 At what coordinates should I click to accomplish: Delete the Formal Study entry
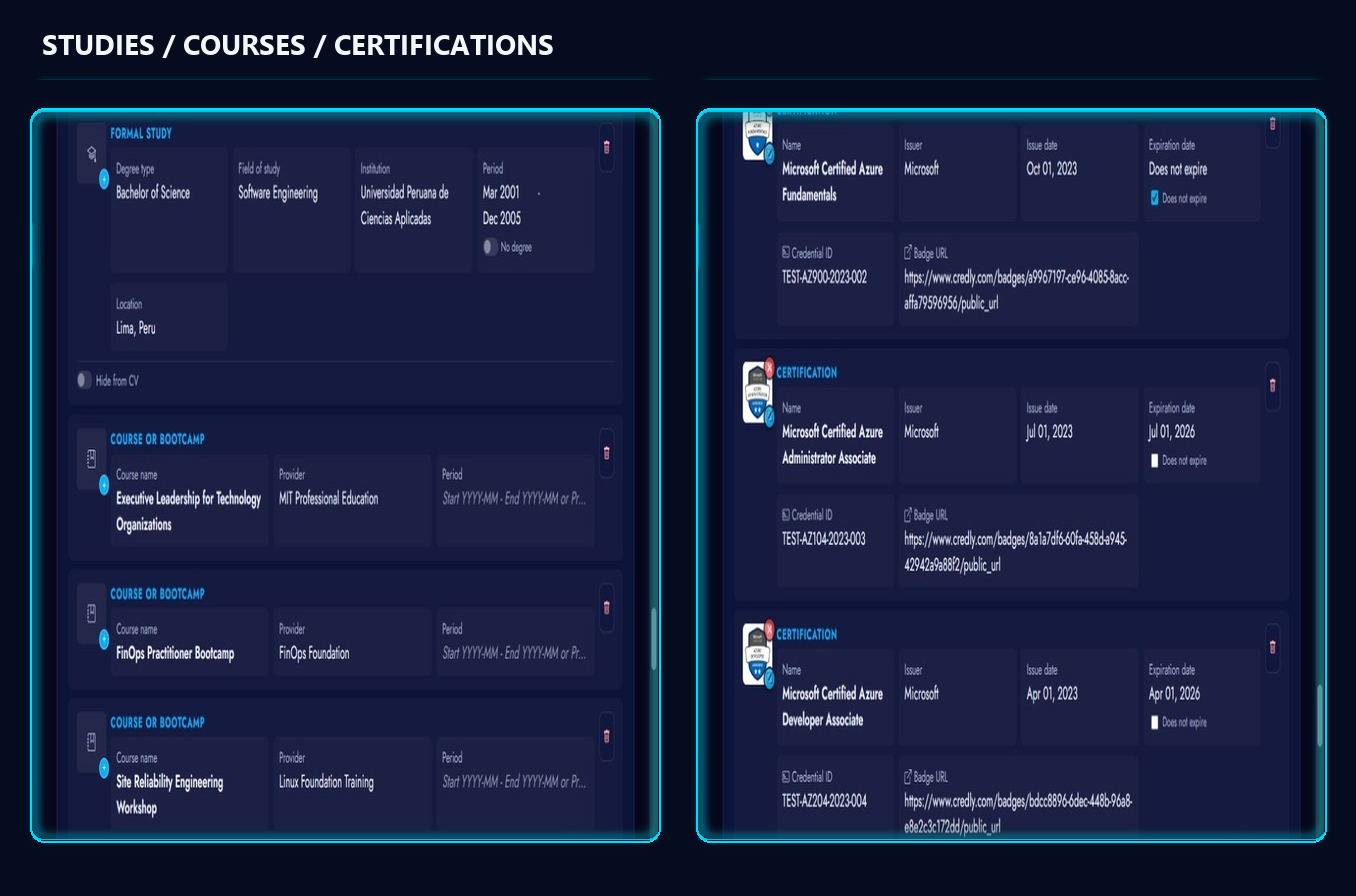(607, 147)
